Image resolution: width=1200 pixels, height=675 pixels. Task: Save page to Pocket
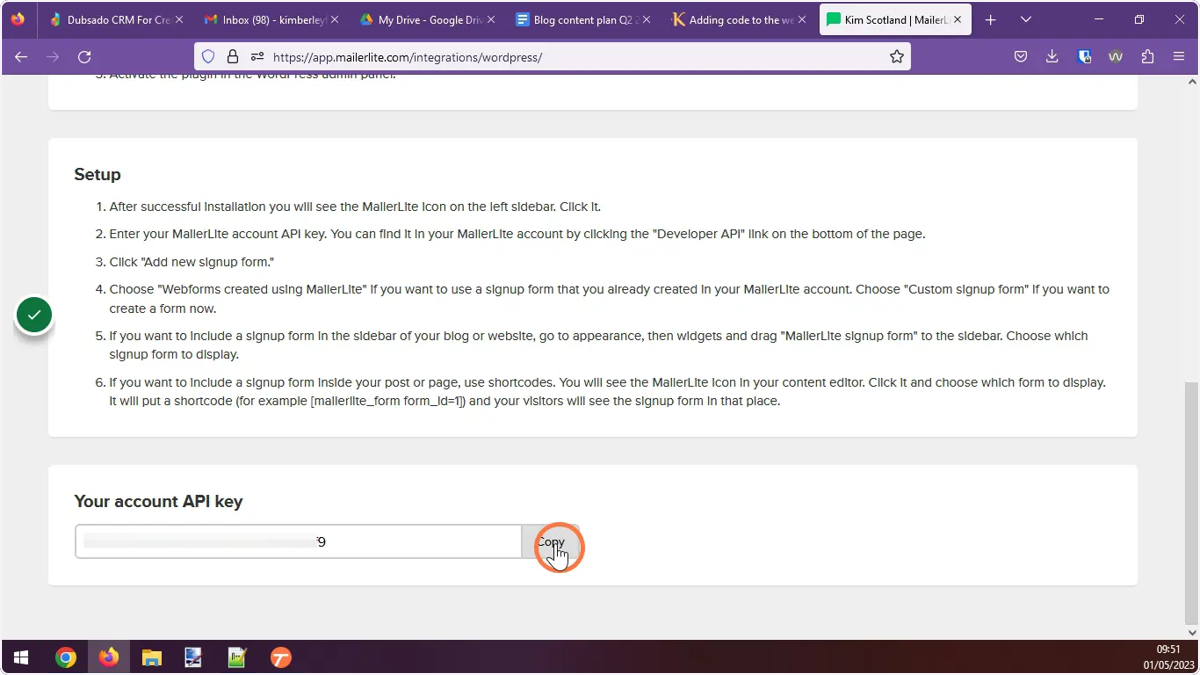(1021, 57)
